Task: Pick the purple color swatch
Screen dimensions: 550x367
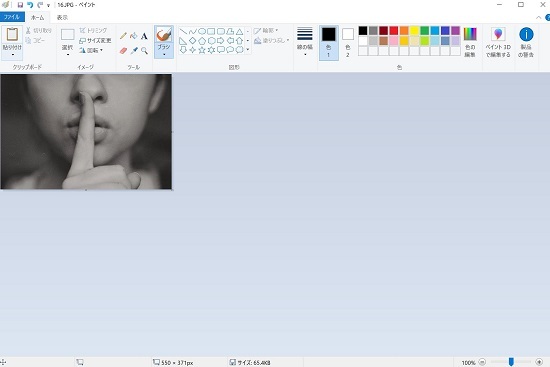Action: pos(455,31)
